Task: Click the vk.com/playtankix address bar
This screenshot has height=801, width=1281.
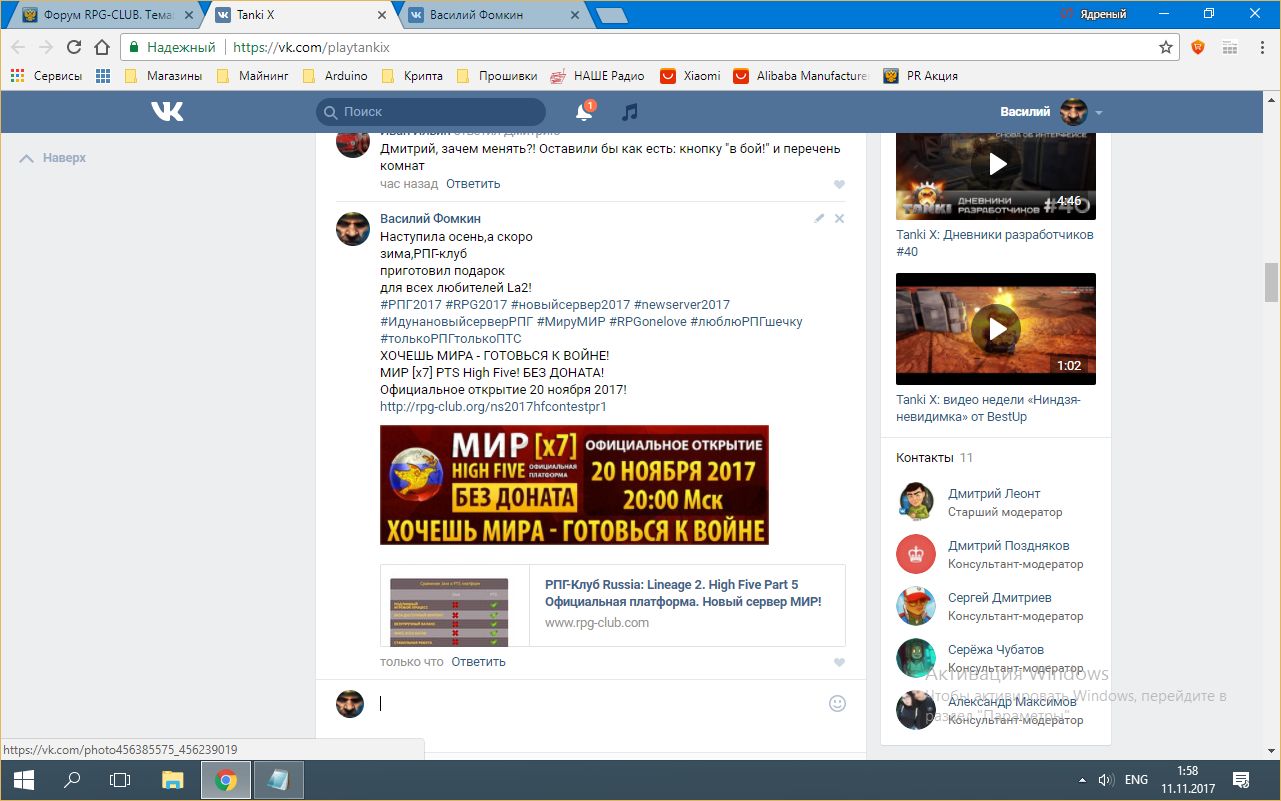Action: point(650,47)
